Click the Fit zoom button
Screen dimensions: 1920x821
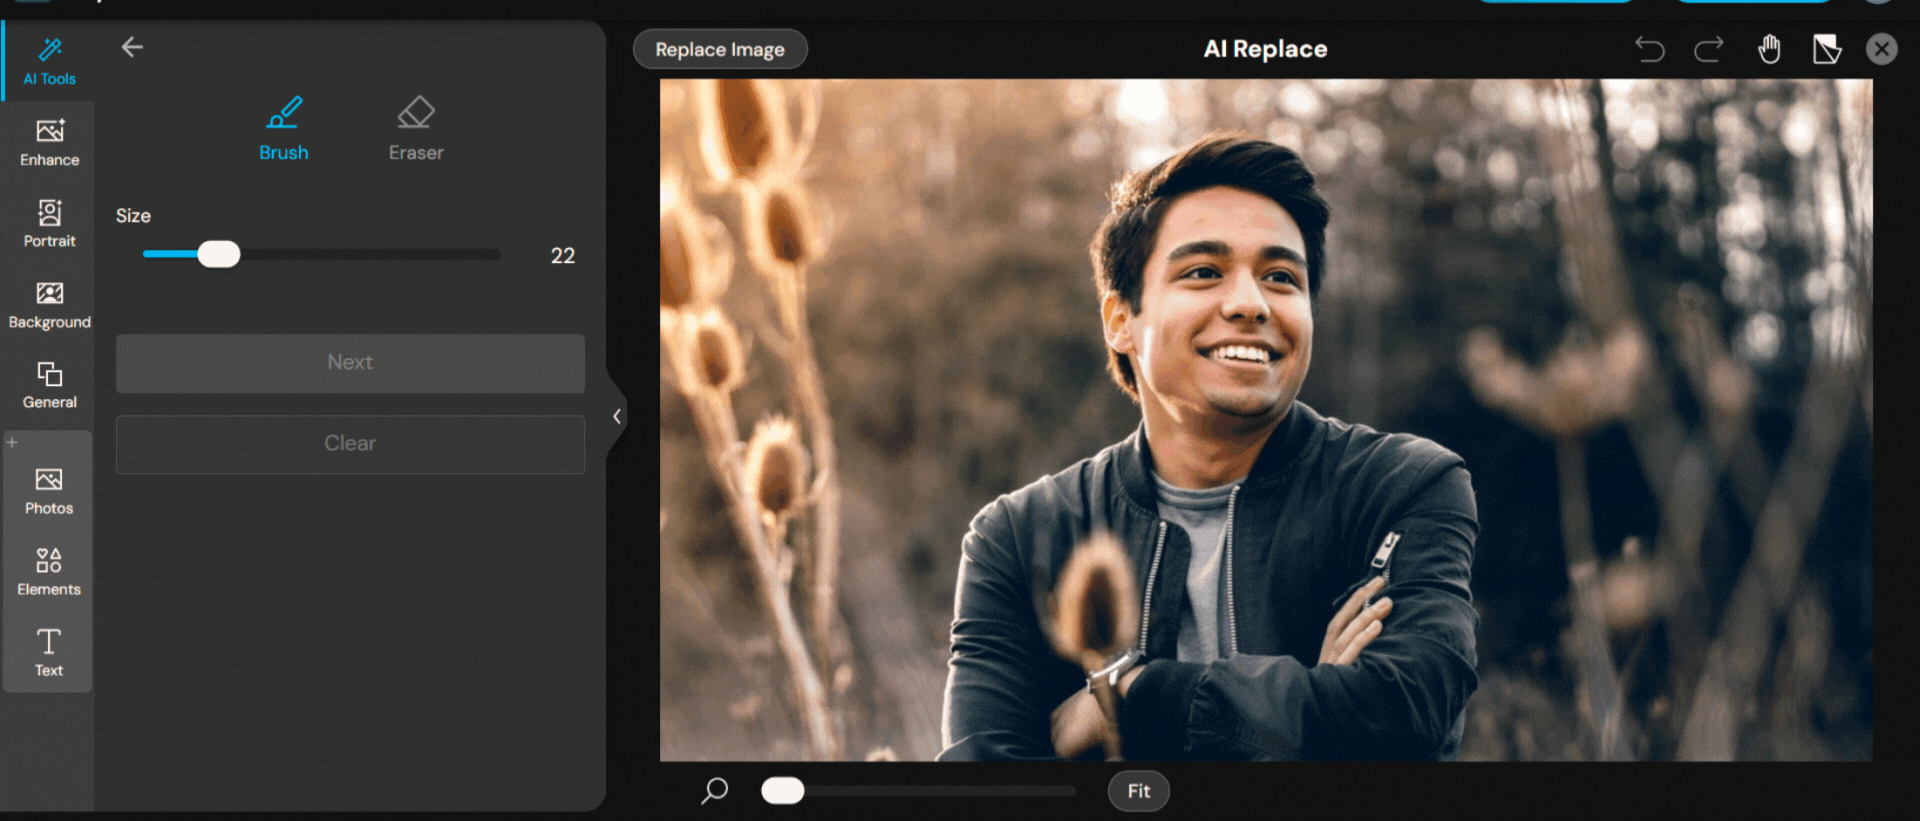tap(1138, 791)
